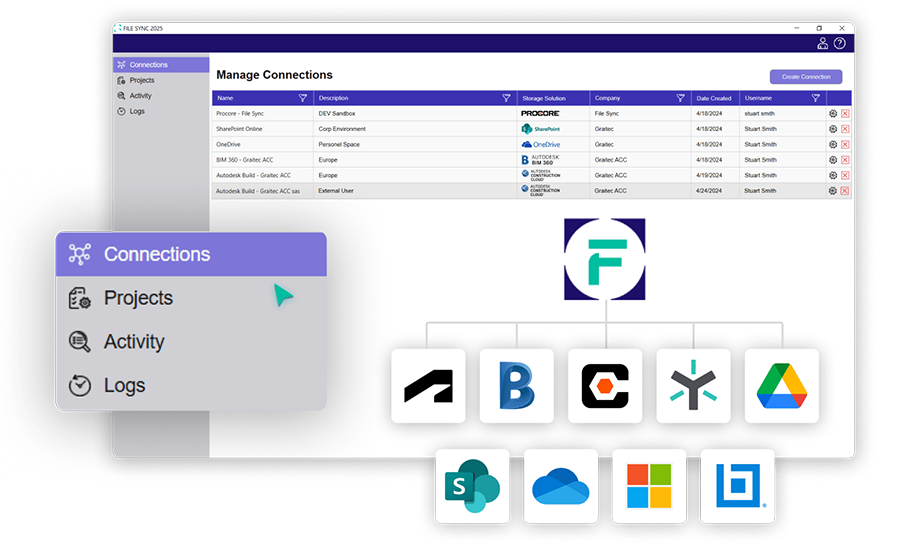
Task: Click Connections network icon in enlarged callout
Action: click(80, 254)
